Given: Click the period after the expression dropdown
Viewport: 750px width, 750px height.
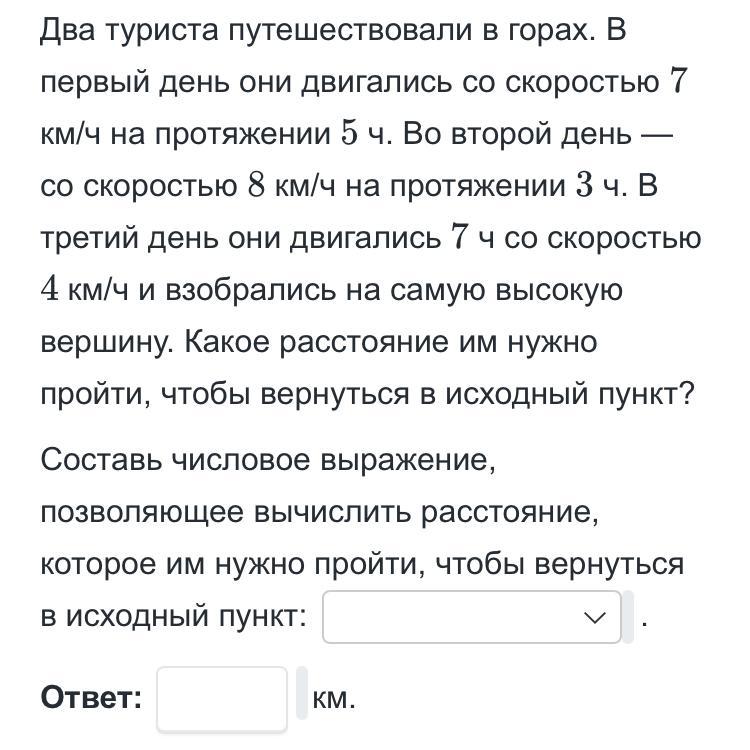Looking at the screenshot, I should [645, 624].
